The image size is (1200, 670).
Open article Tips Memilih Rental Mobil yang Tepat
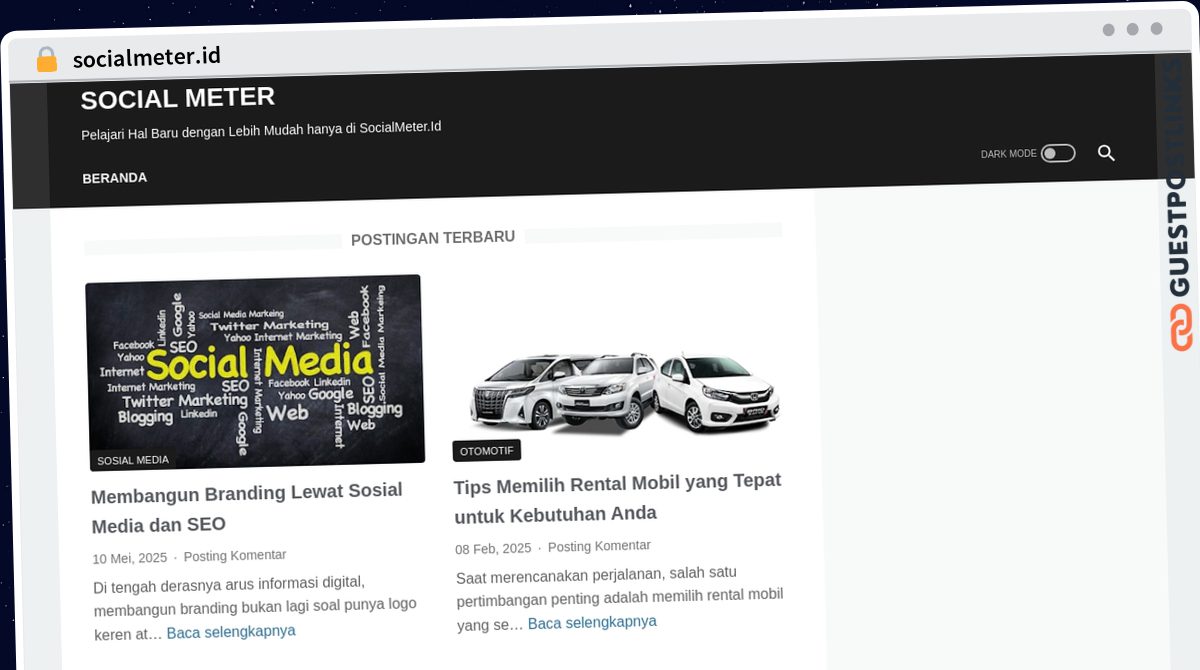617,497
